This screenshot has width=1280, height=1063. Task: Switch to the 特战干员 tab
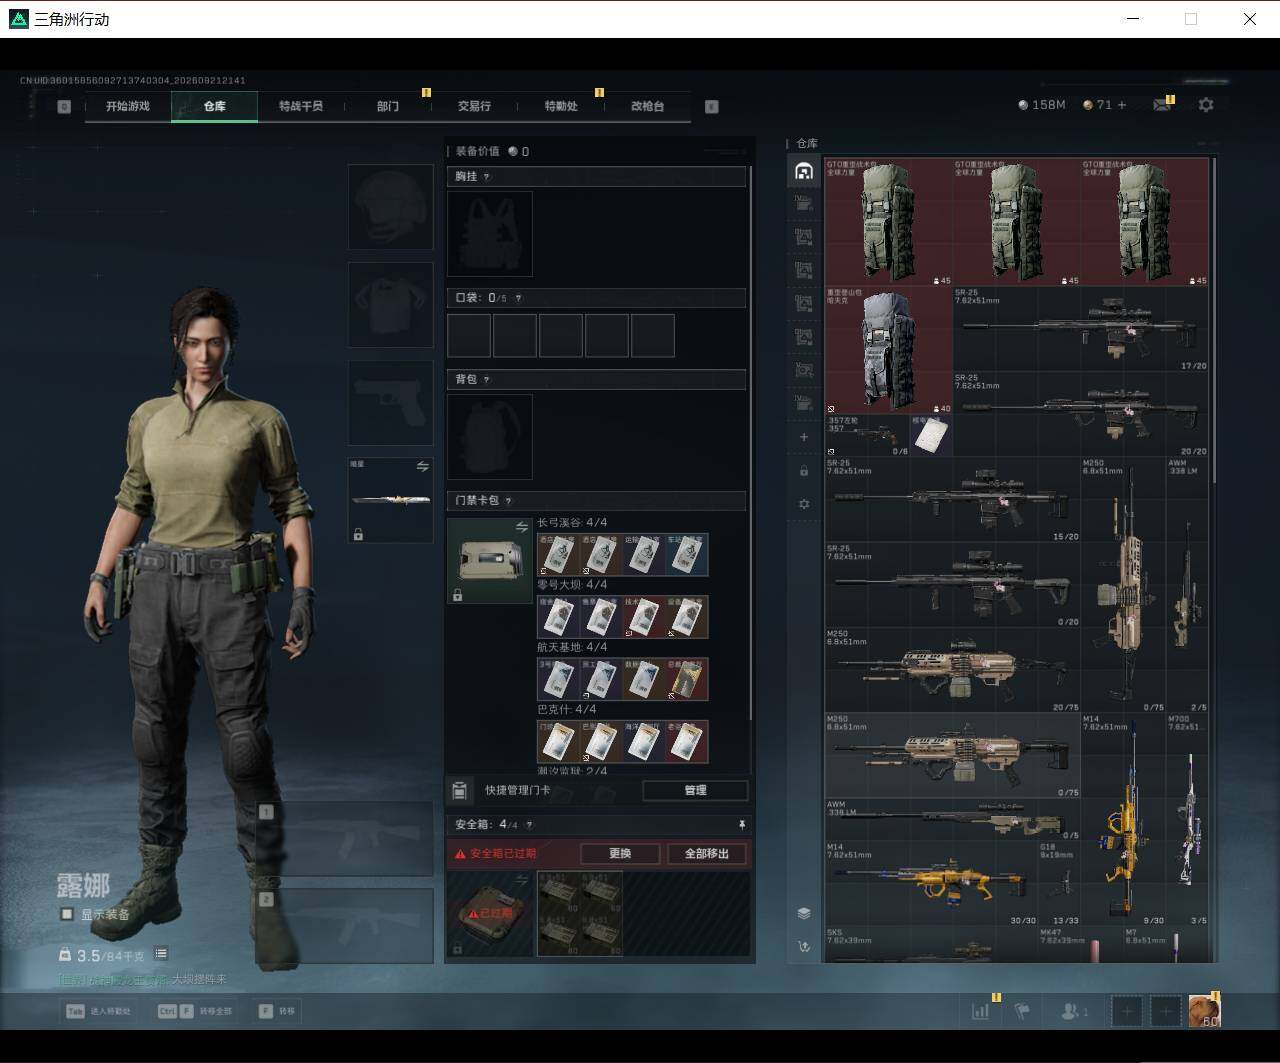tap(301, 106)
